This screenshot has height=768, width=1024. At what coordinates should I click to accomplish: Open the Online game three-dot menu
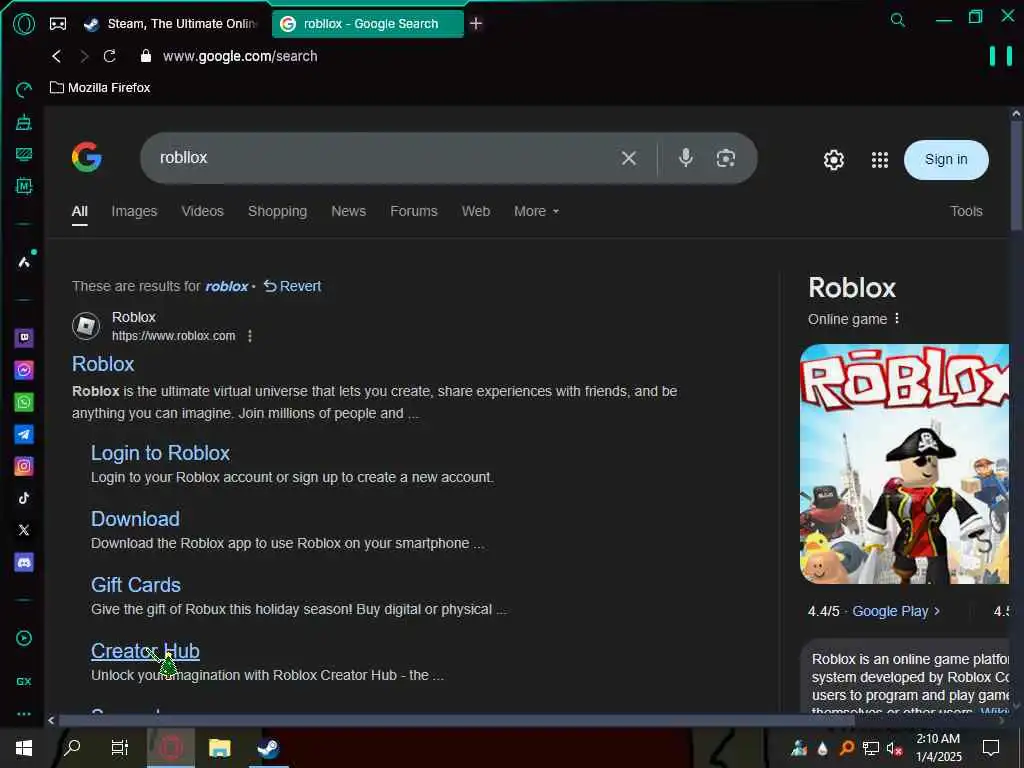[897, 318]
